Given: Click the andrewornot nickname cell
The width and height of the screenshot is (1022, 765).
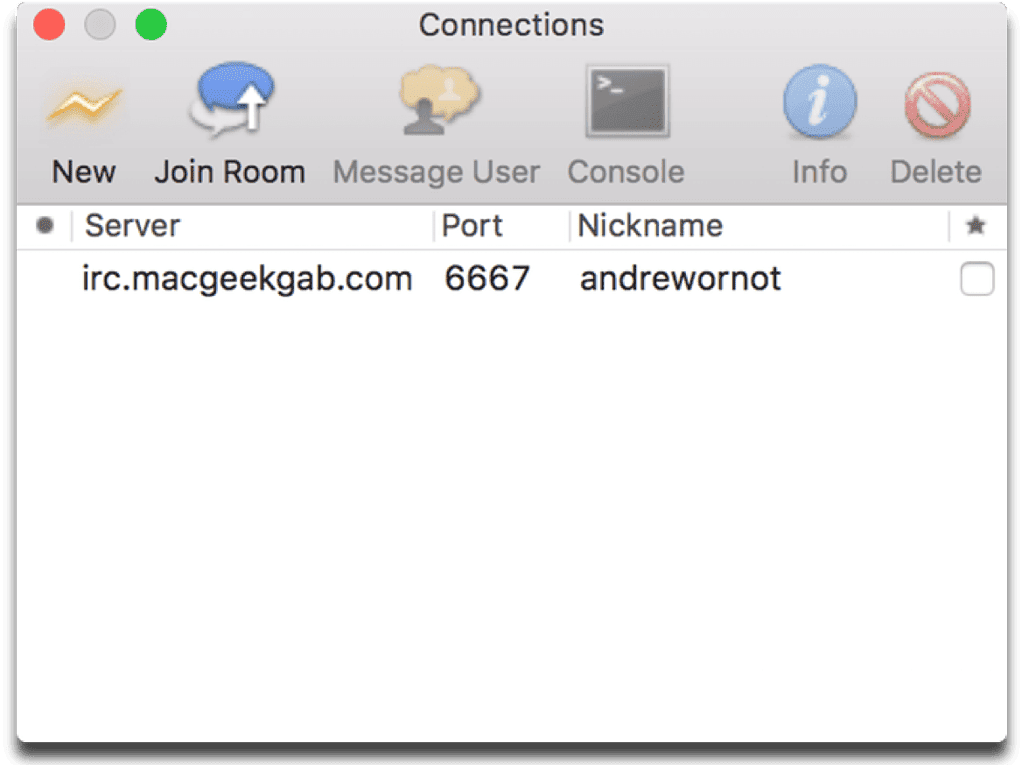Looking at the screenshot, I should 680,279.
